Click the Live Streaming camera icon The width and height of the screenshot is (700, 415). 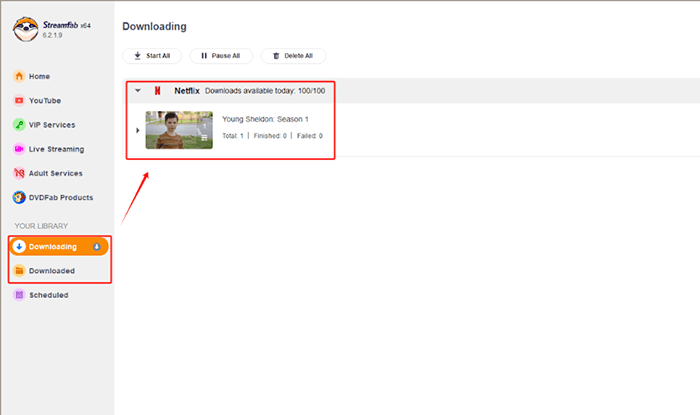(x=19, y=149)
